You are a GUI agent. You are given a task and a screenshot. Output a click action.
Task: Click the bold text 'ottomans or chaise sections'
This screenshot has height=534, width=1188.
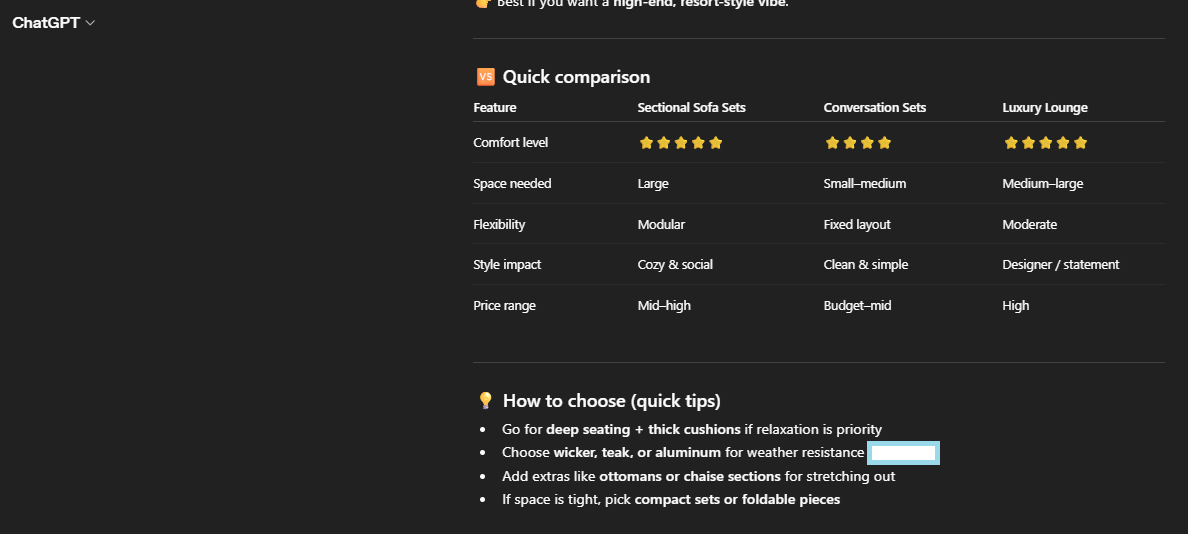(x=690, y=477)
